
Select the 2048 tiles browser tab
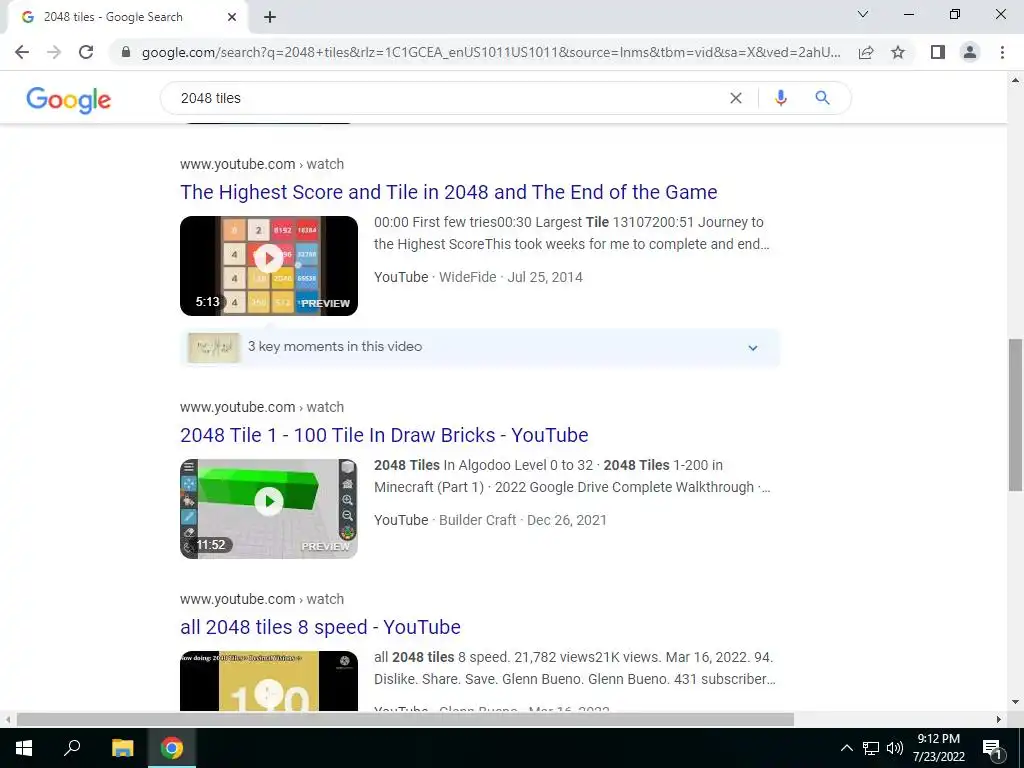[x=127, y=18]
